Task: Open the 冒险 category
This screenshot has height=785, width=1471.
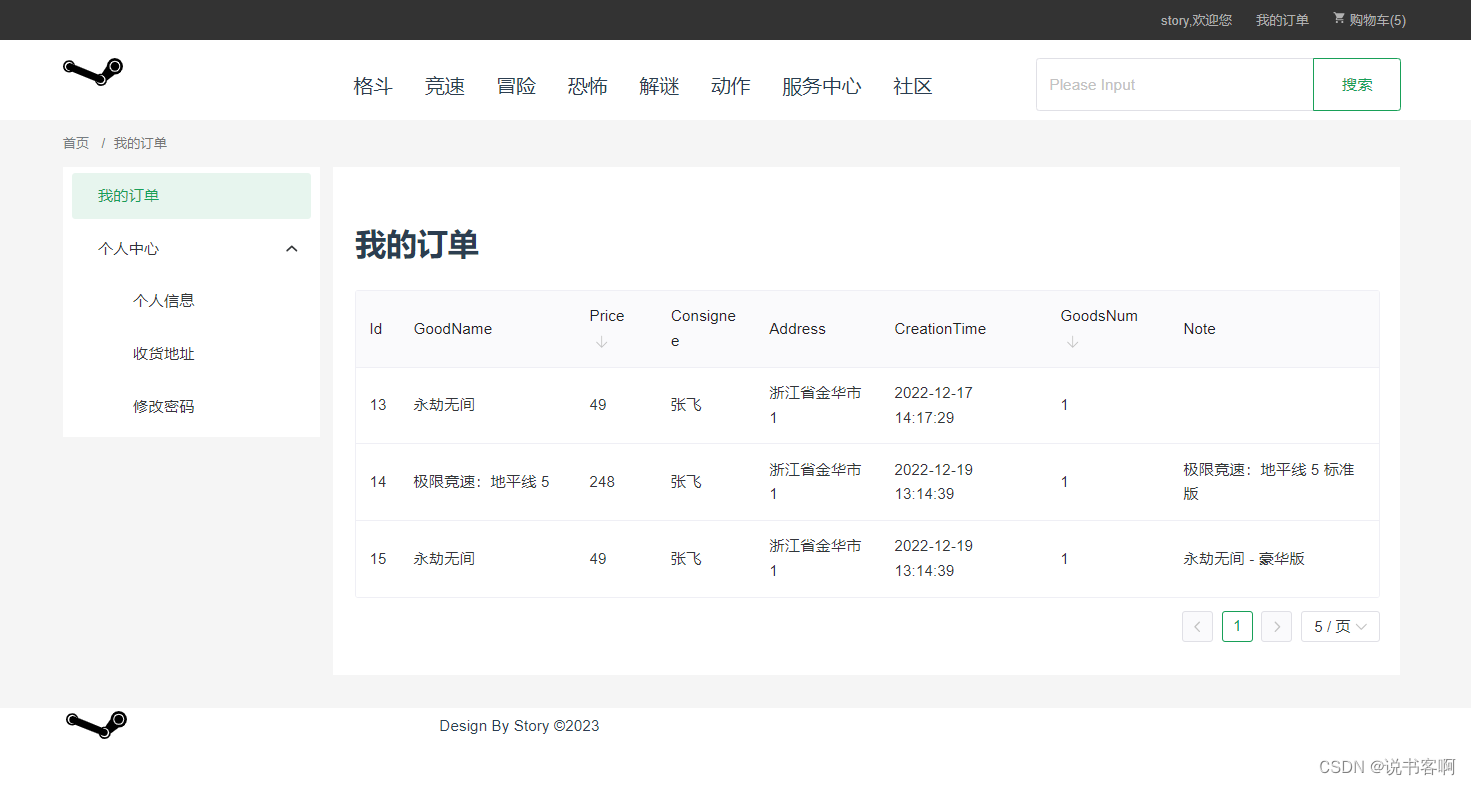Action: click(x=516, y=86)
